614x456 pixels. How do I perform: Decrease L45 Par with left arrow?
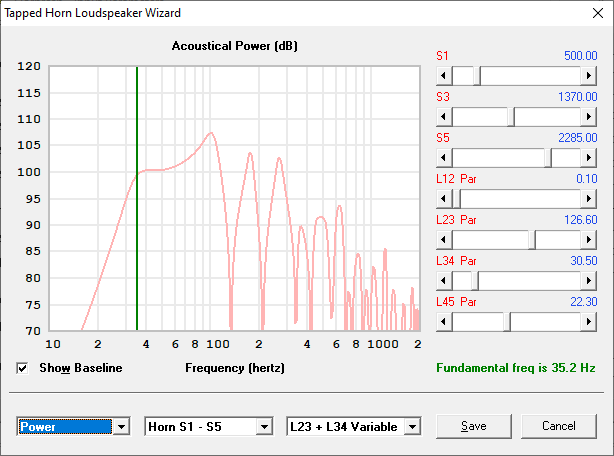click(444, 322)
